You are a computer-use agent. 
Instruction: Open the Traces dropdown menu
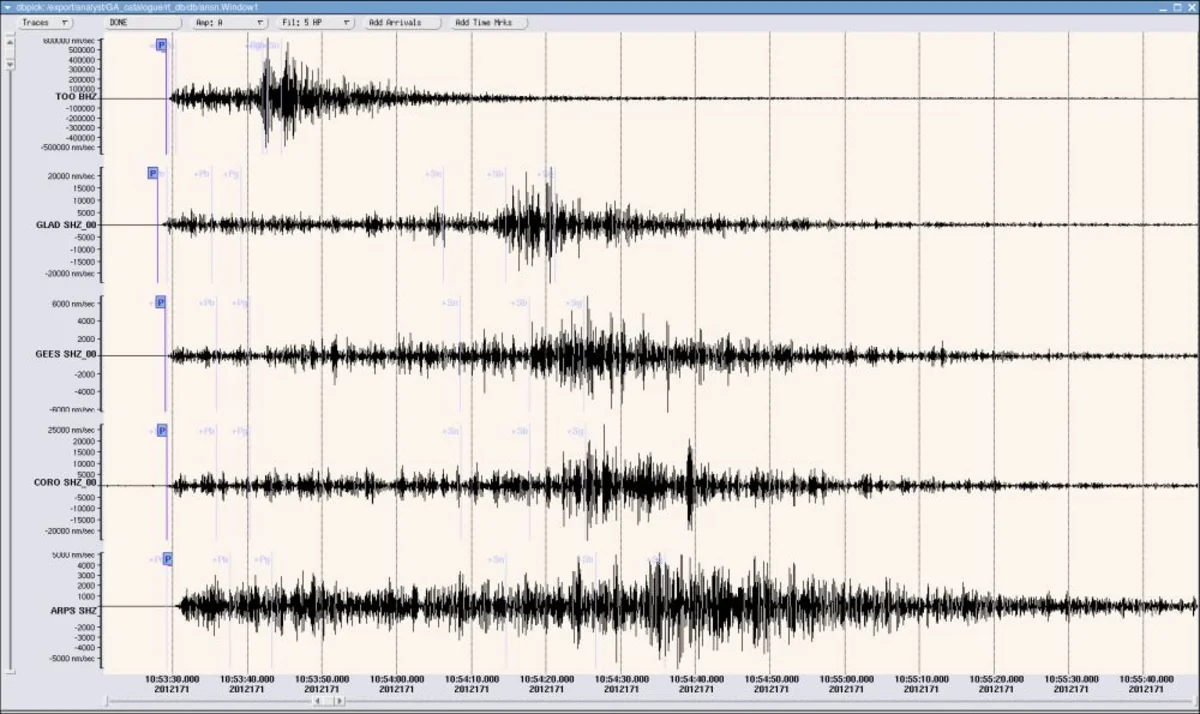(x=45, y=22)
